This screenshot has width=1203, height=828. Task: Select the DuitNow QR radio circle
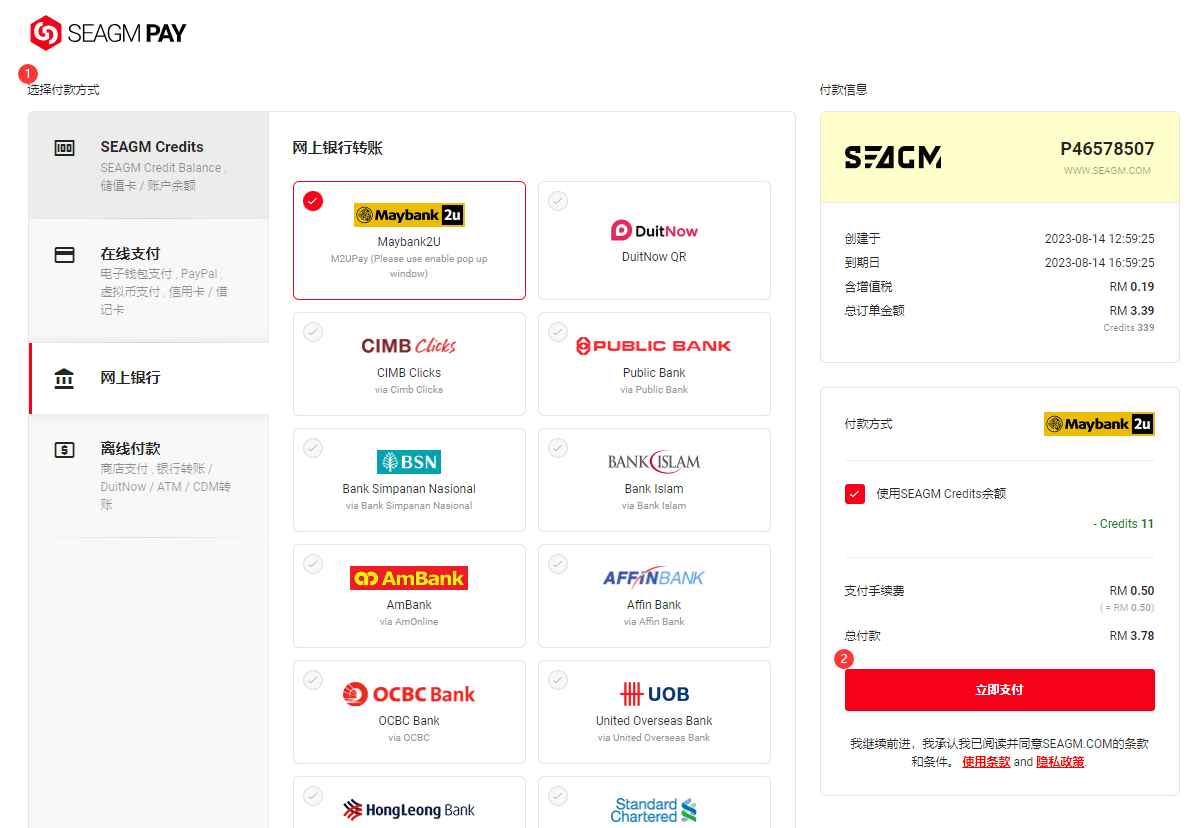[x=558, y=201]
